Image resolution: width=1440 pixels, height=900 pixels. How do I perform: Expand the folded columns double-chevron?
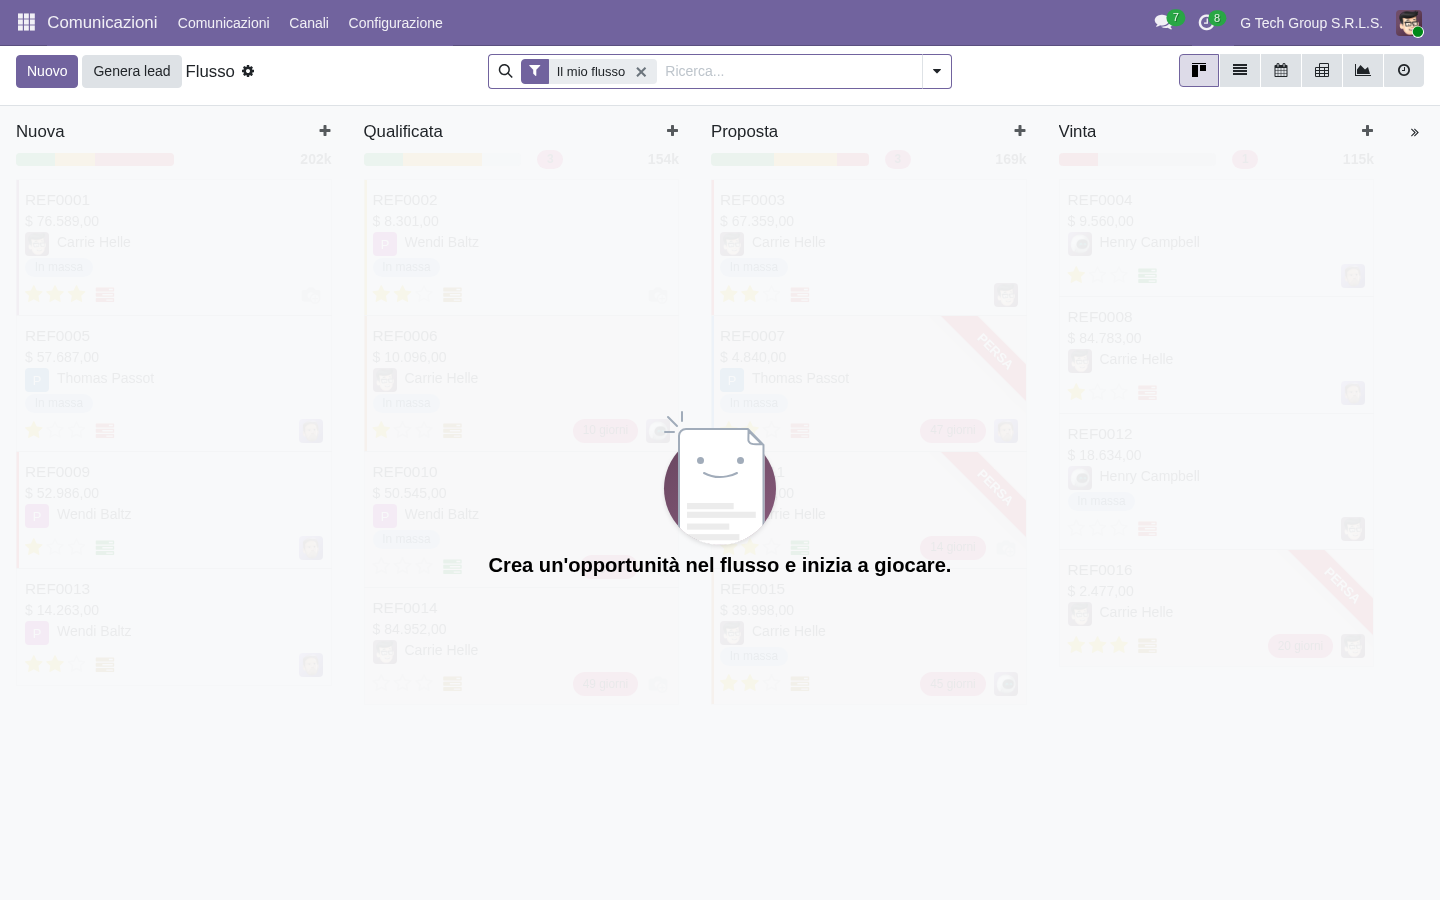1414,132
